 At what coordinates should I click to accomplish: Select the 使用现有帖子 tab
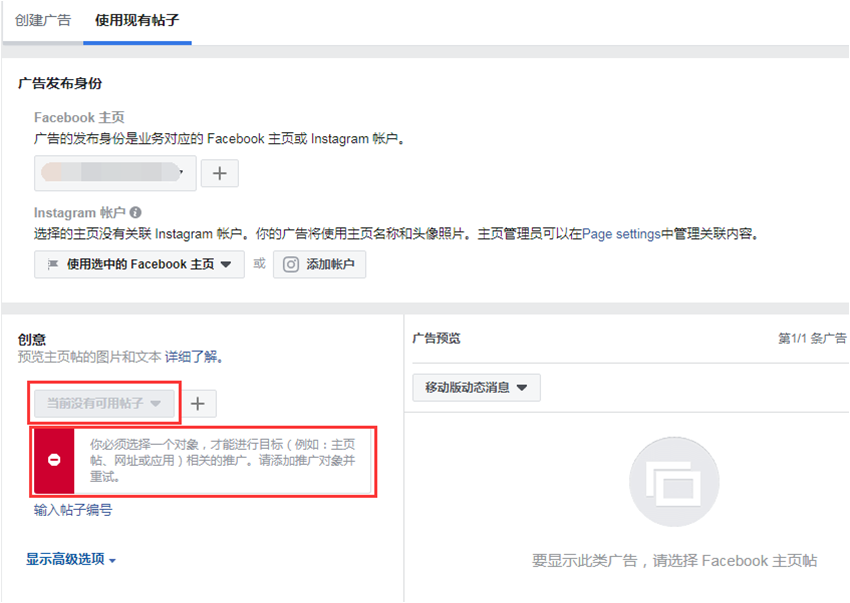tap(137, 20)
